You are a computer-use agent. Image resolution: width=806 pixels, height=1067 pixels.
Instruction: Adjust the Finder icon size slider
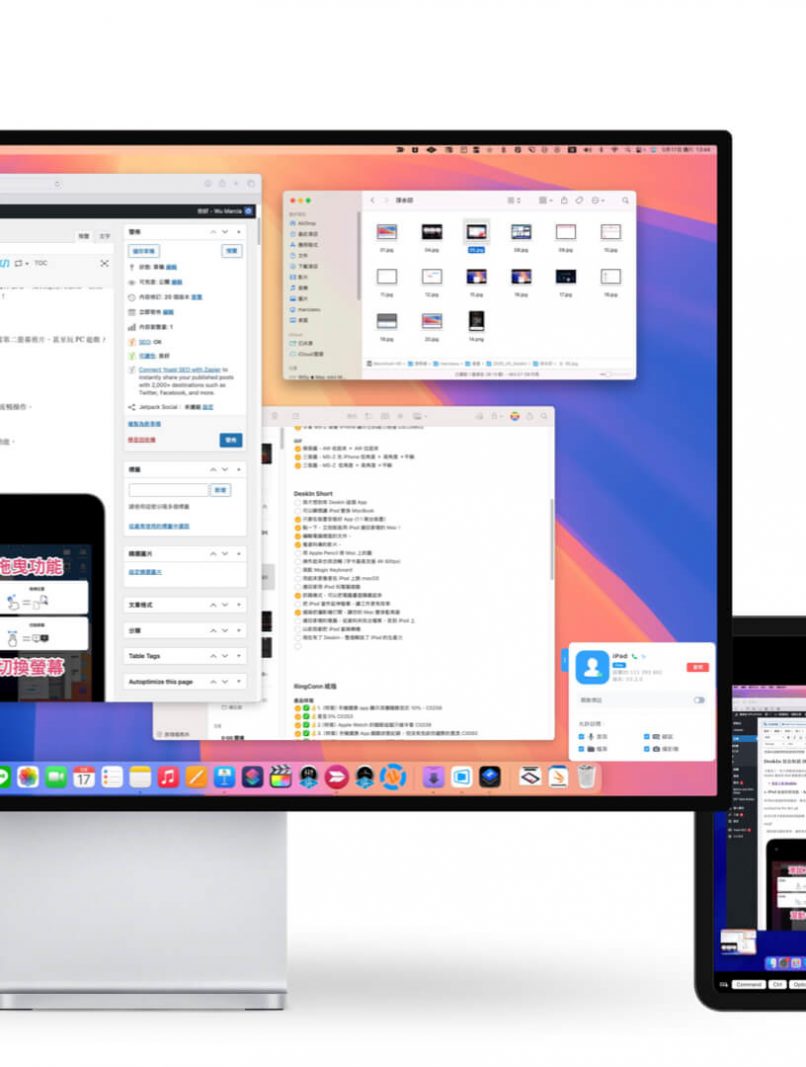[608, 374]
